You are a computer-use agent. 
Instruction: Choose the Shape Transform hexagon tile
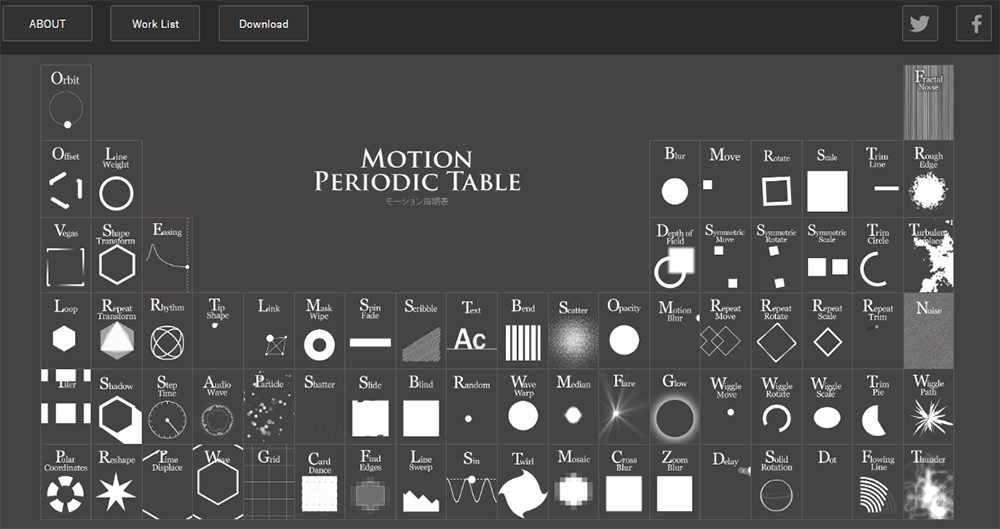click(x=116, y=256)
